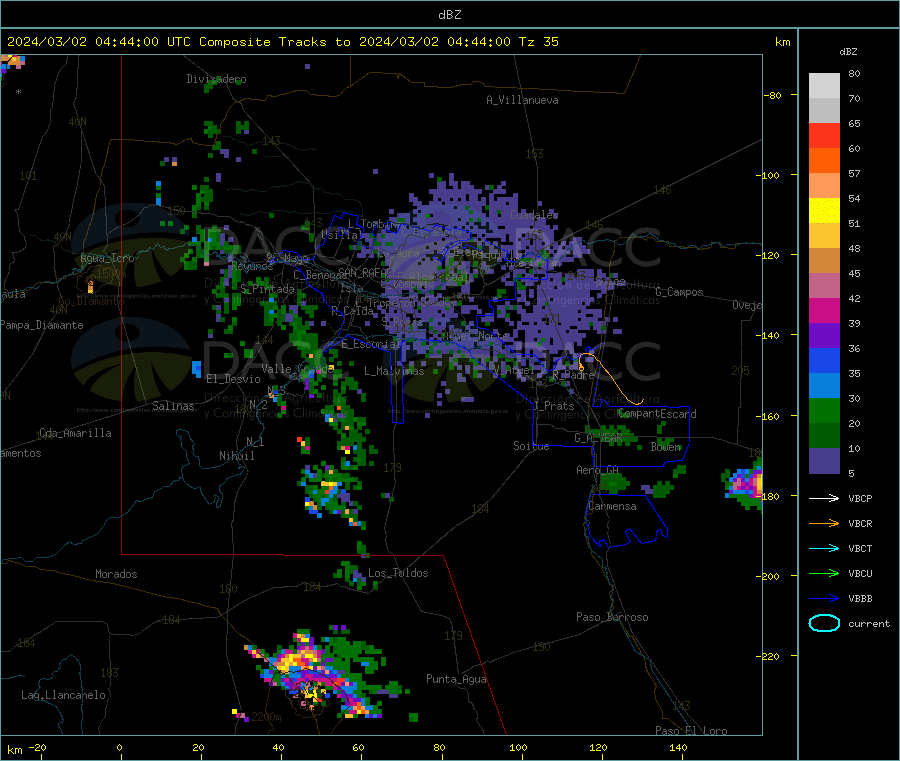Click the -80 km y-axis tick label

tap(772, 95)
